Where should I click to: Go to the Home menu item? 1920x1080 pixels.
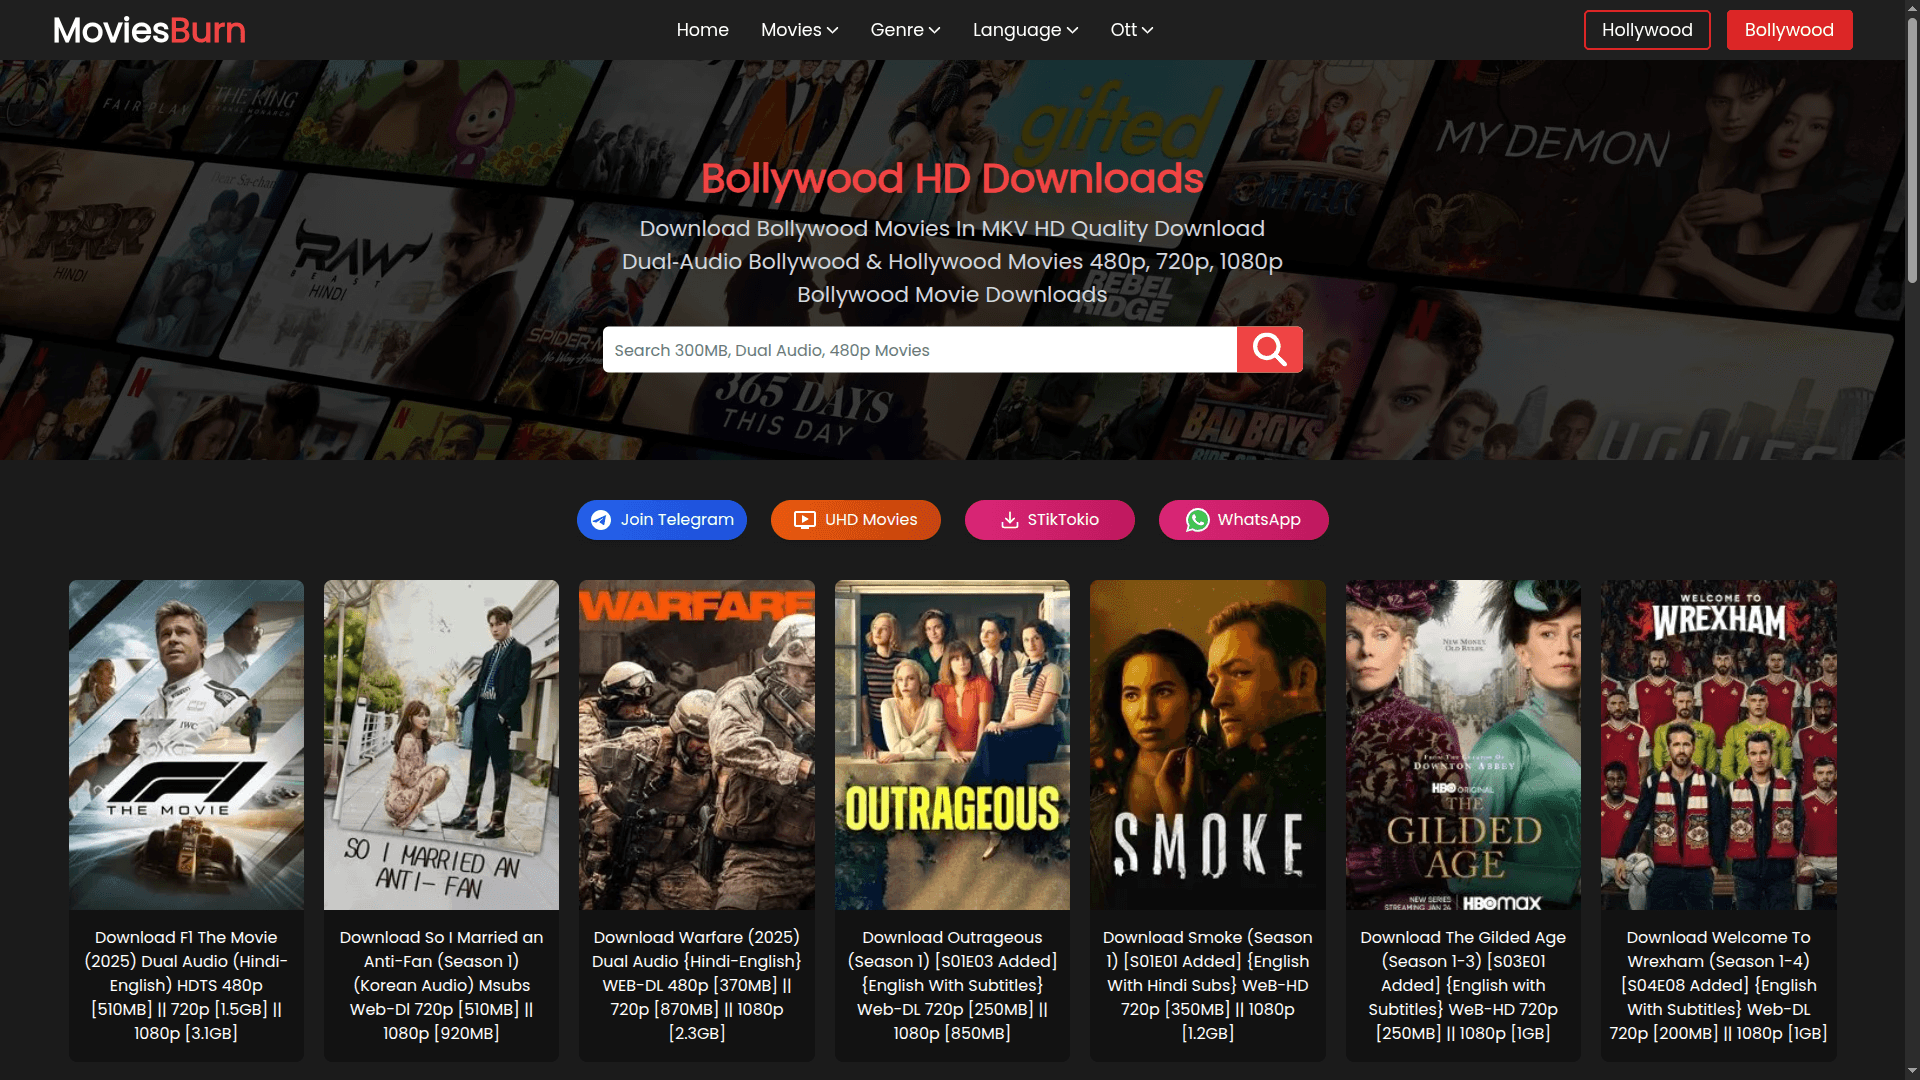tap(702, 30)
